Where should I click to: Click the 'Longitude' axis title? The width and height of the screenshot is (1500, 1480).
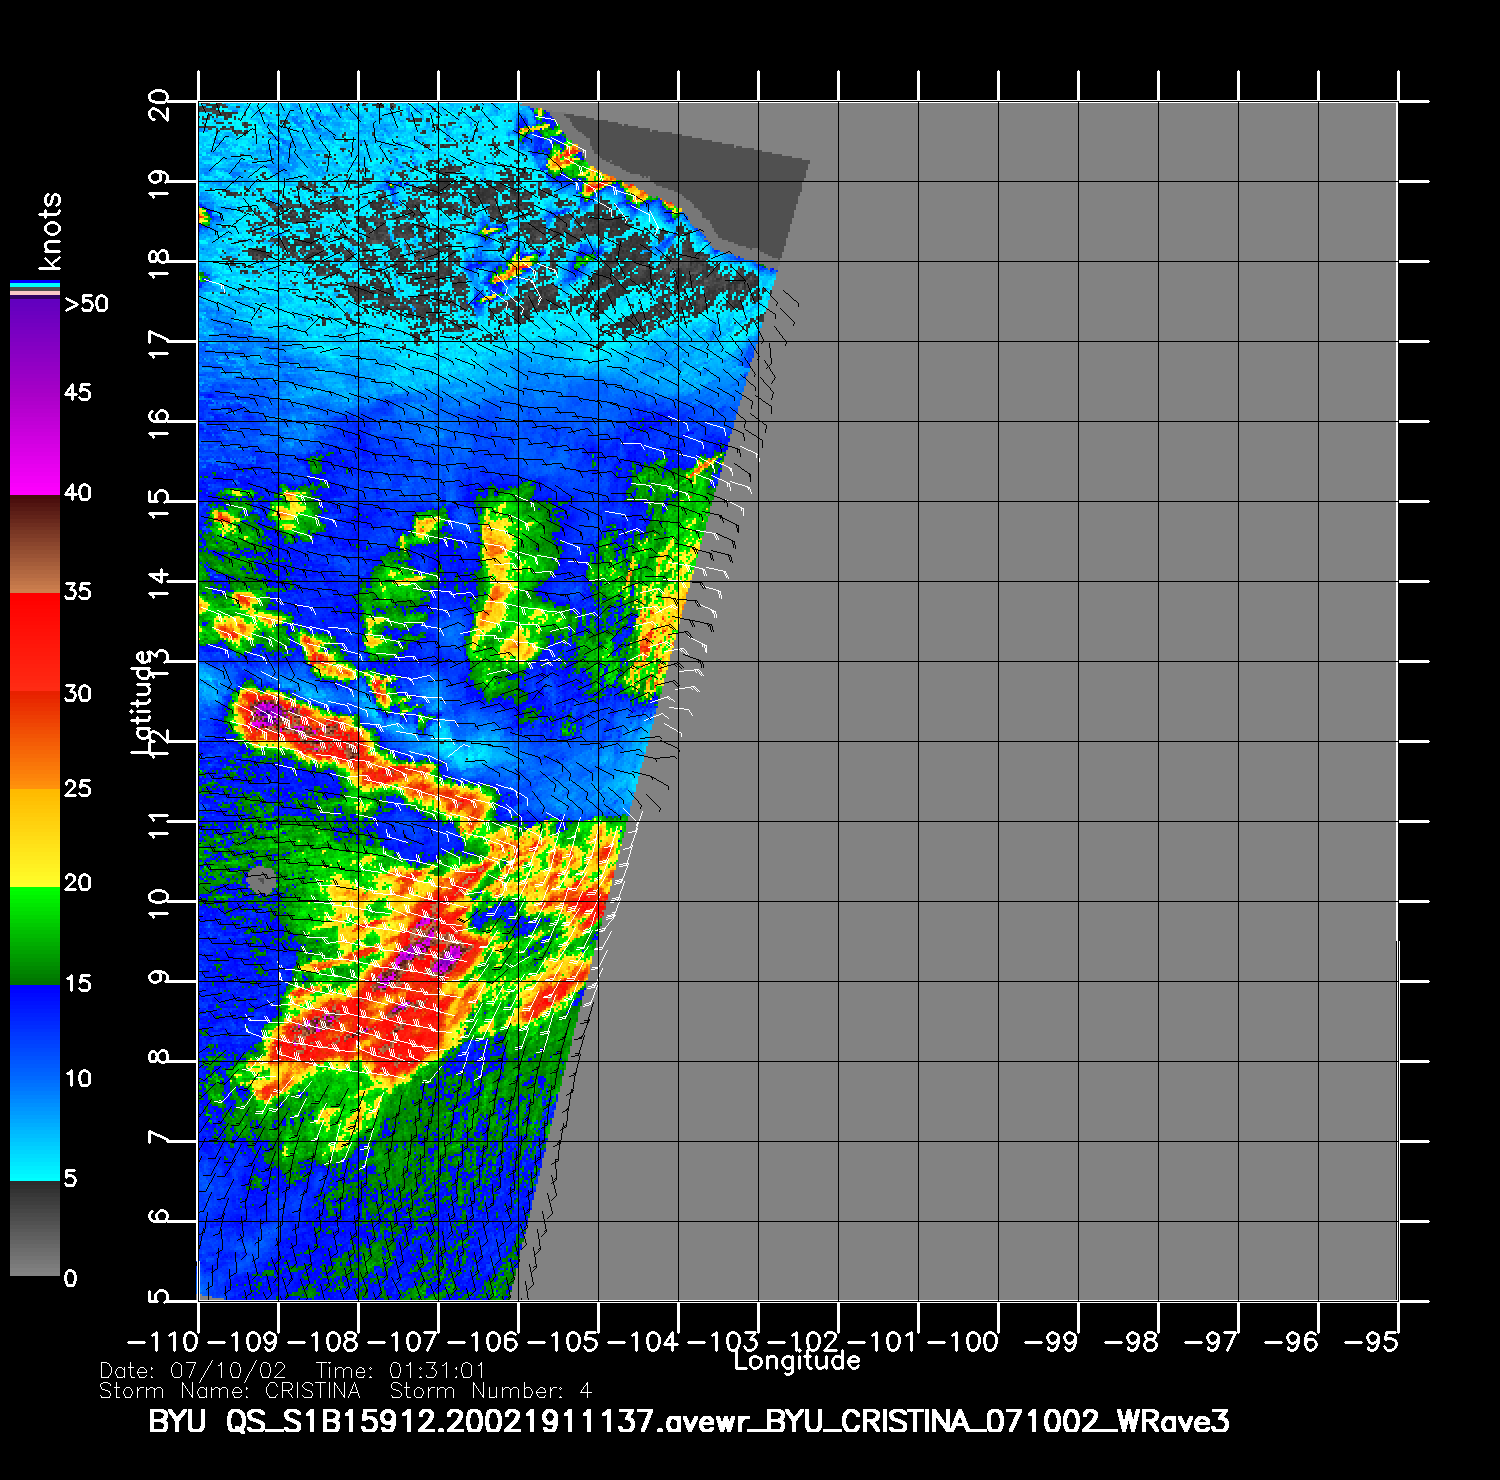pyautogui.click(x=797, y=1361)
